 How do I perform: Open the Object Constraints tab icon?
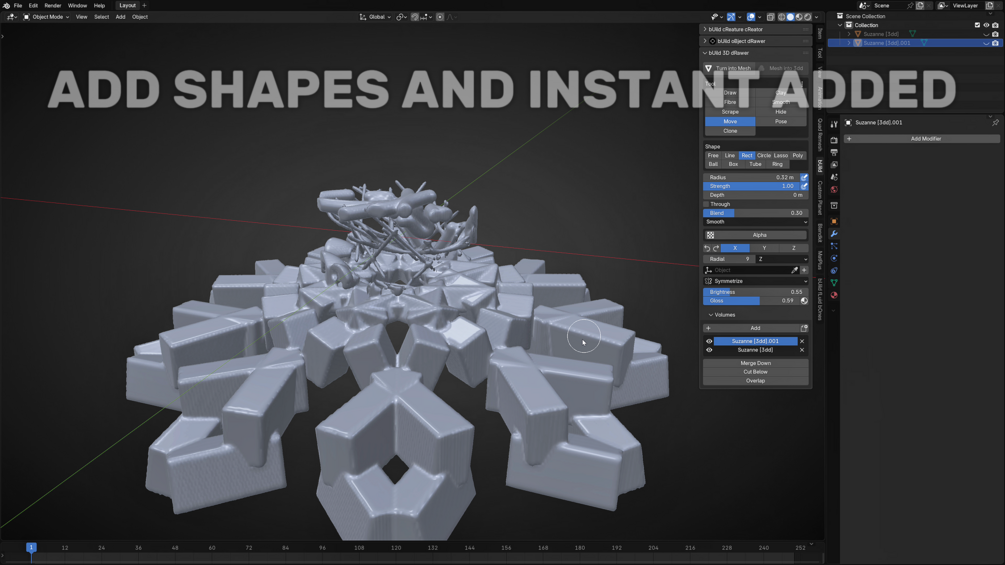[x=834, y=270]
